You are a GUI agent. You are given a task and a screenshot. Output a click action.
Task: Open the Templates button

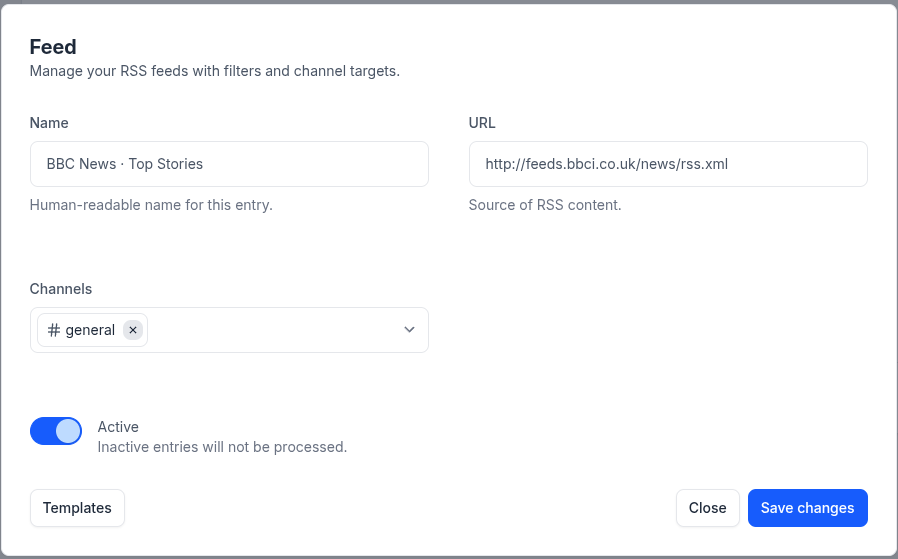point(77,508)
